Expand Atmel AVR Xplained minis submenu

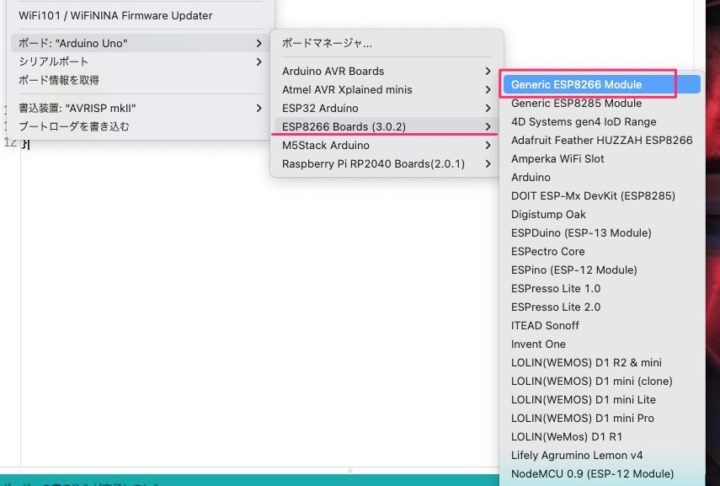click(345, 90)
